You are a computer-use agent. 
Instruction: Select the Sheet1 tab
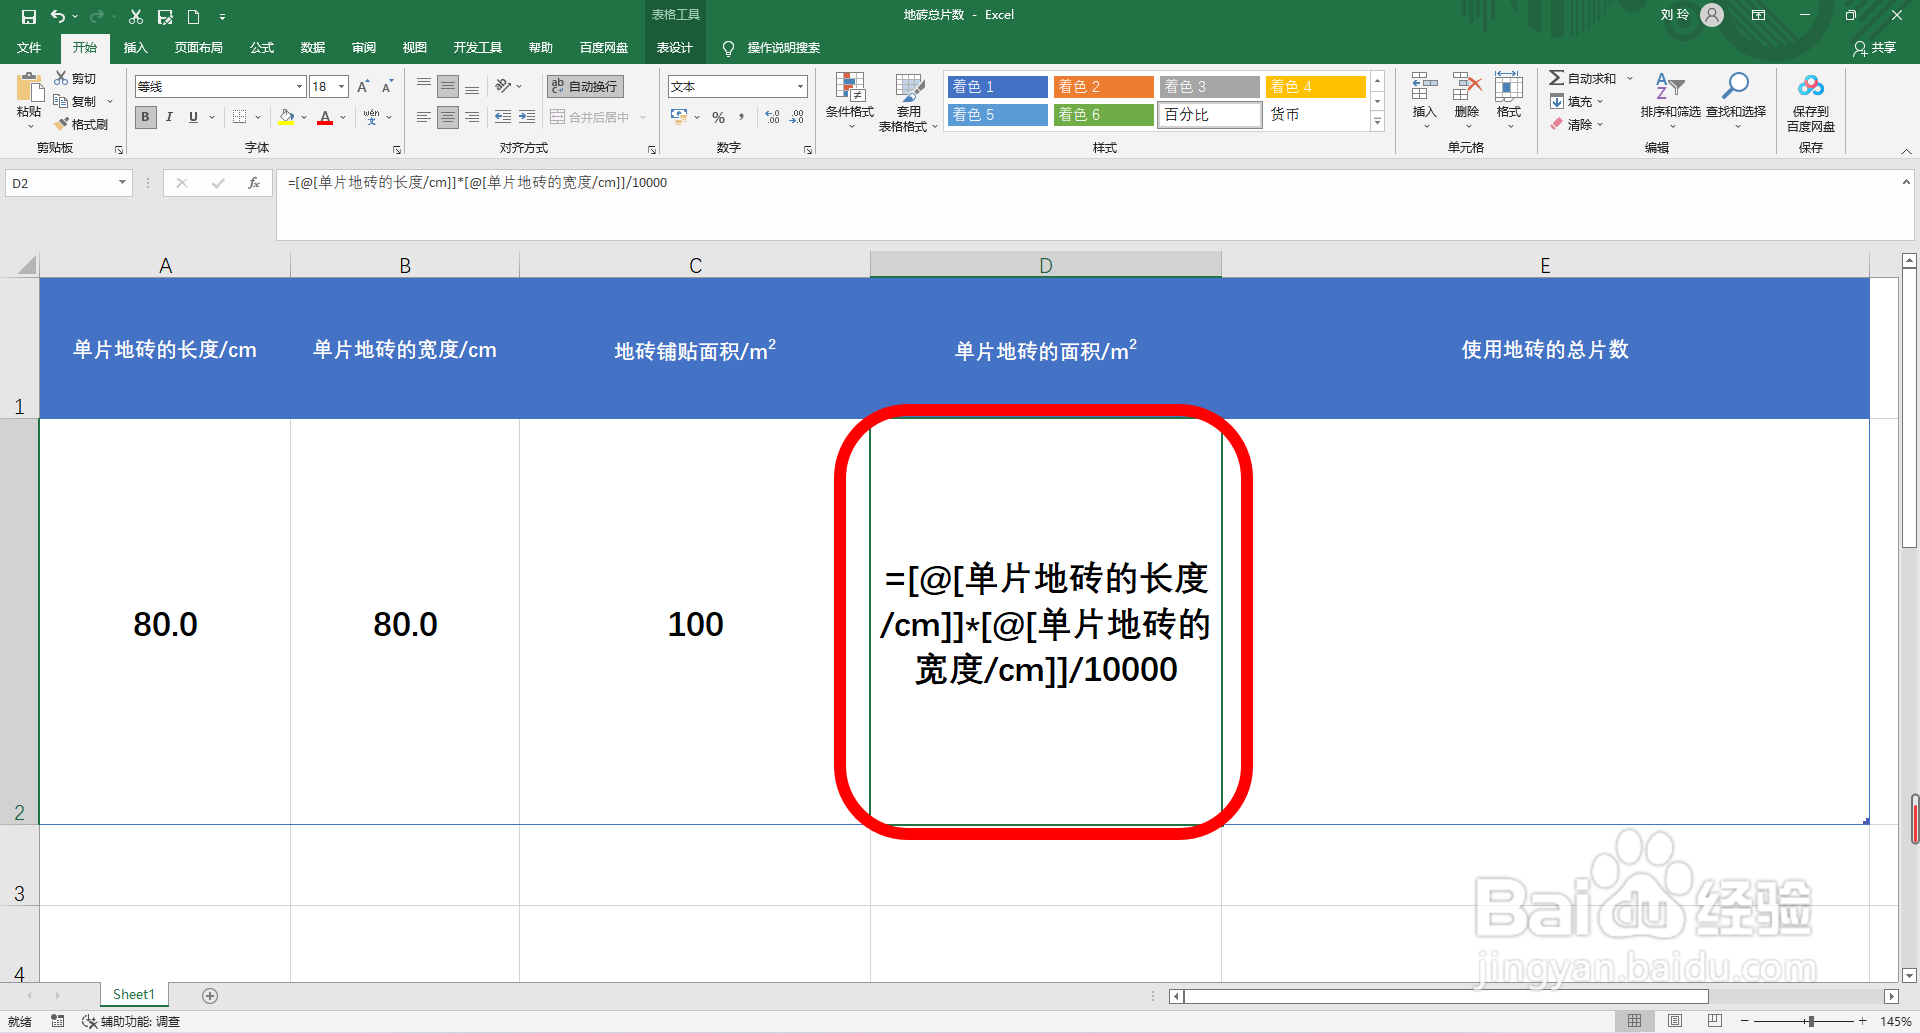(x=134, y=995)
